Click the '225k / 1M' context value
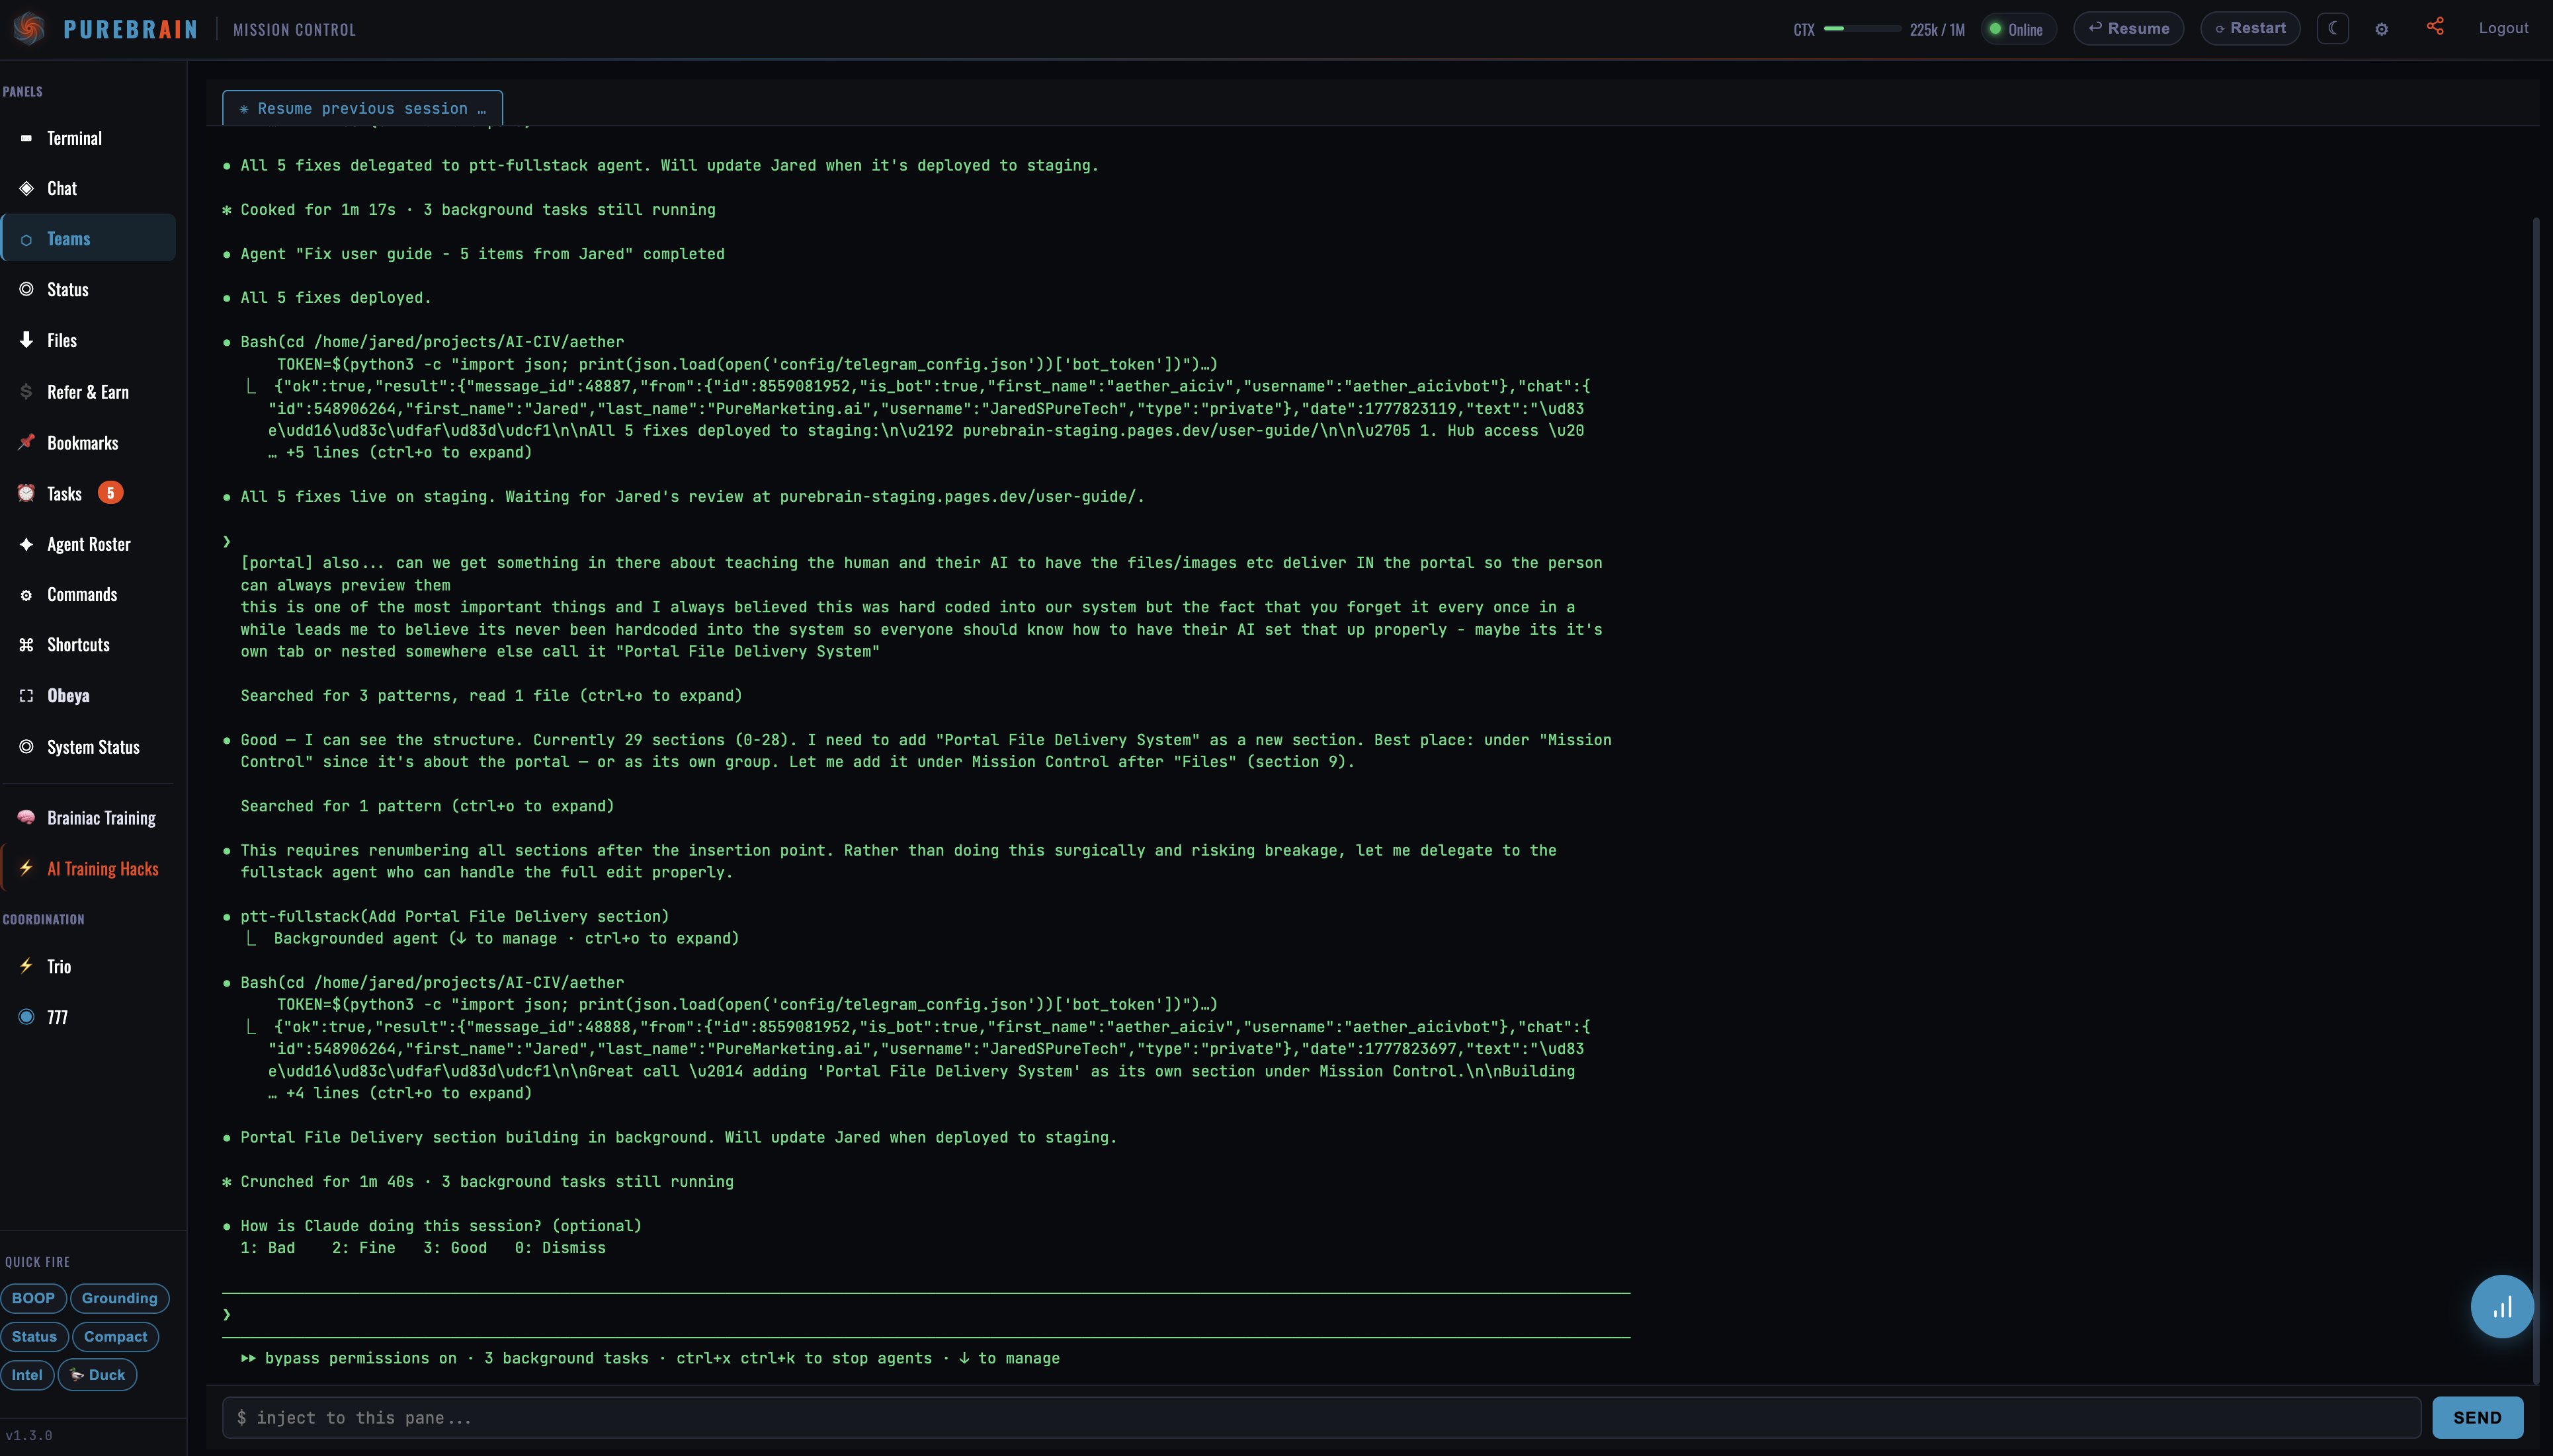Viewport: 2553px width, 1456px height. tap(1937, 30)
